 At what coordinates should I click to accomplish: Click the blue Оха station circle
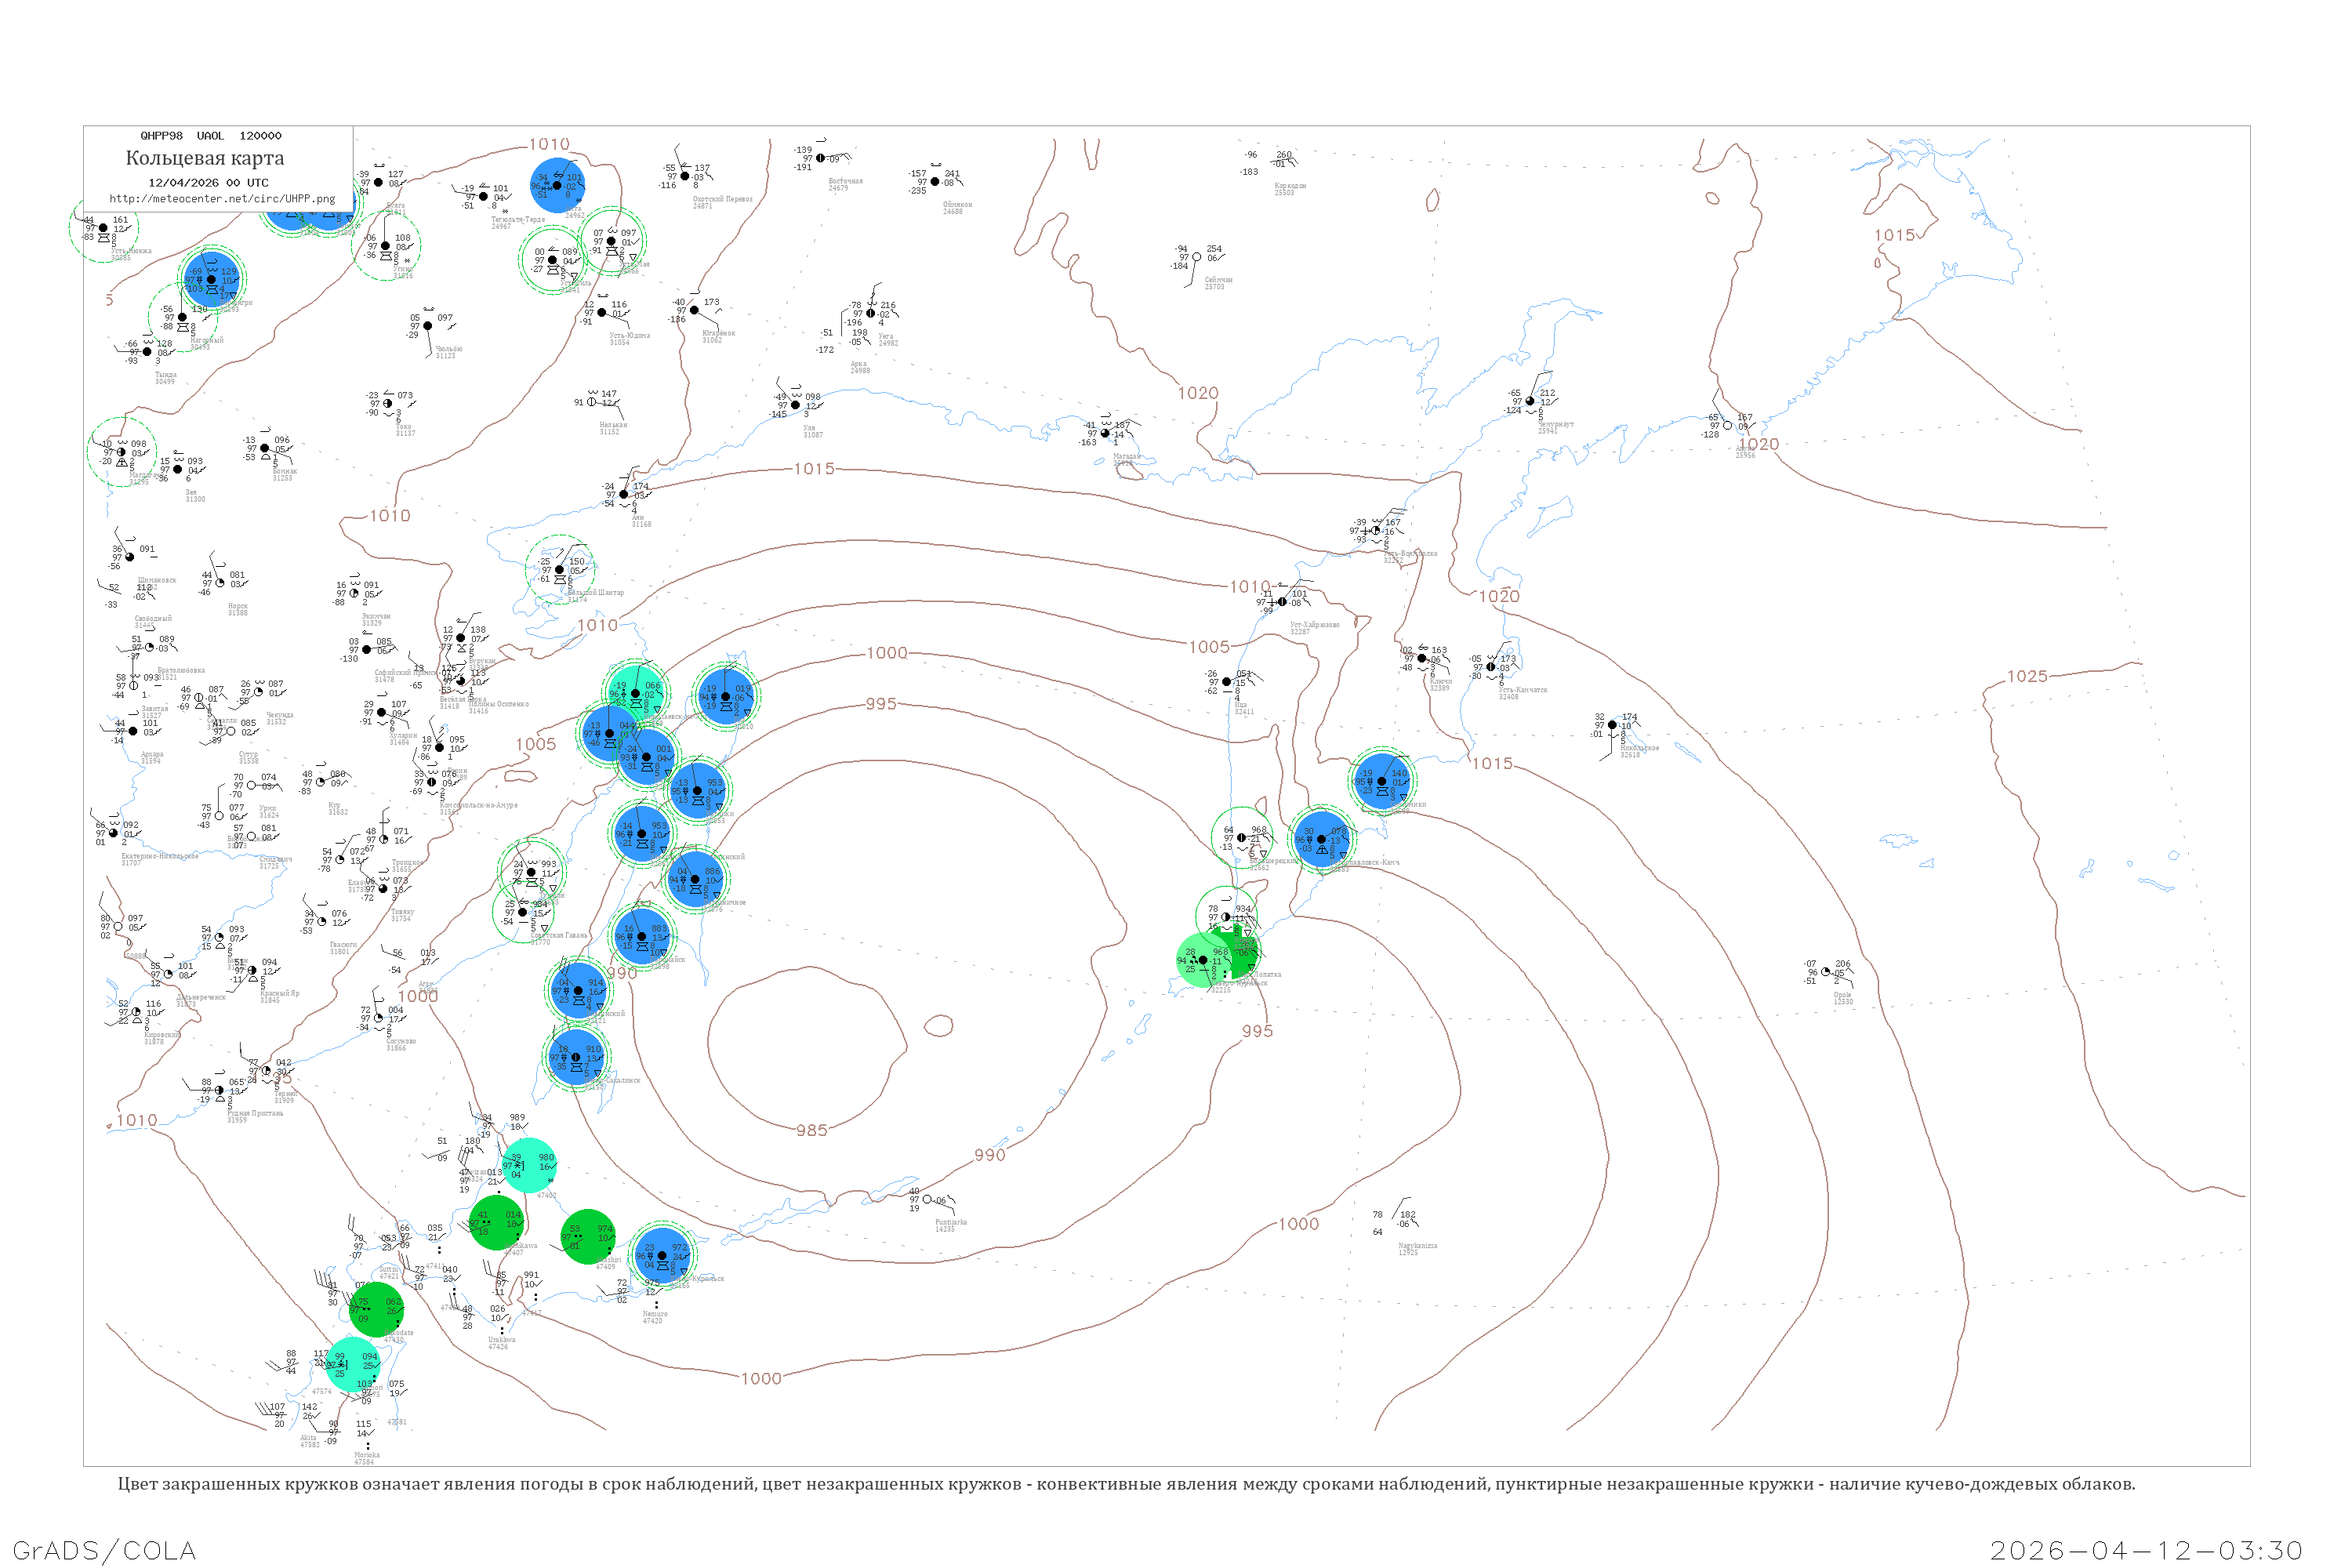(726, 696)
